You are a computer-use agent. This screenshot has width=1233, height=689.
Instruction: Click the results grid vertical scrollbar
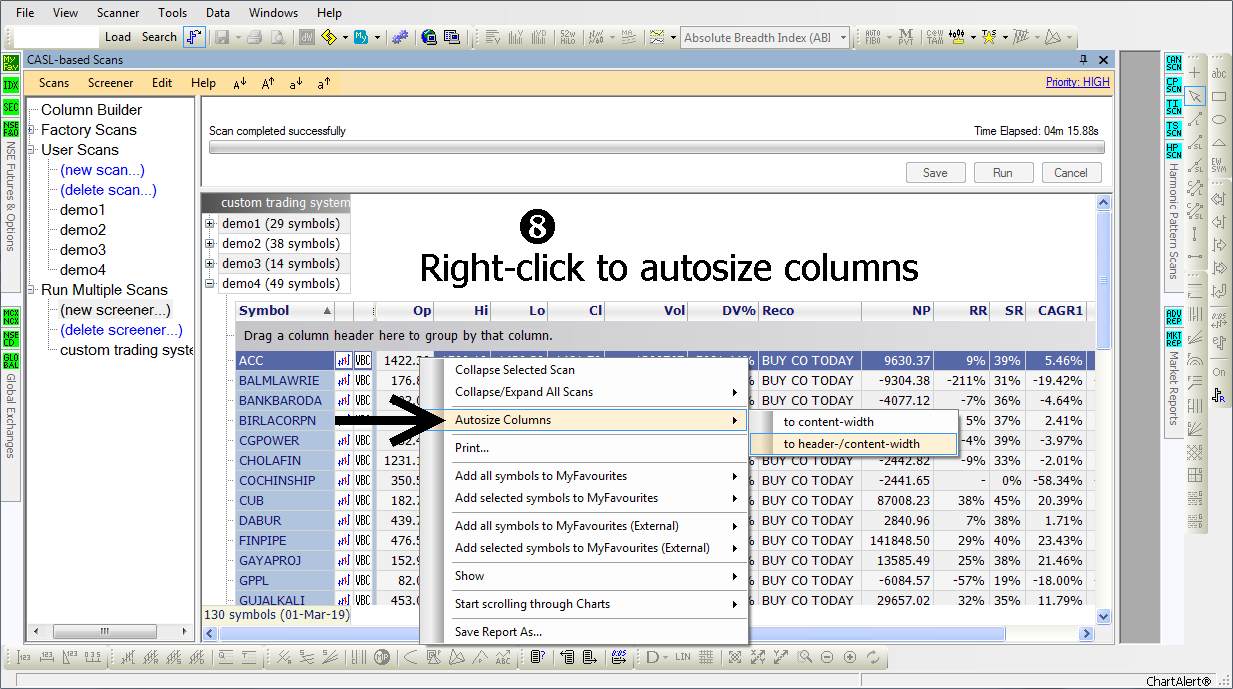(x=1104, y=411)
